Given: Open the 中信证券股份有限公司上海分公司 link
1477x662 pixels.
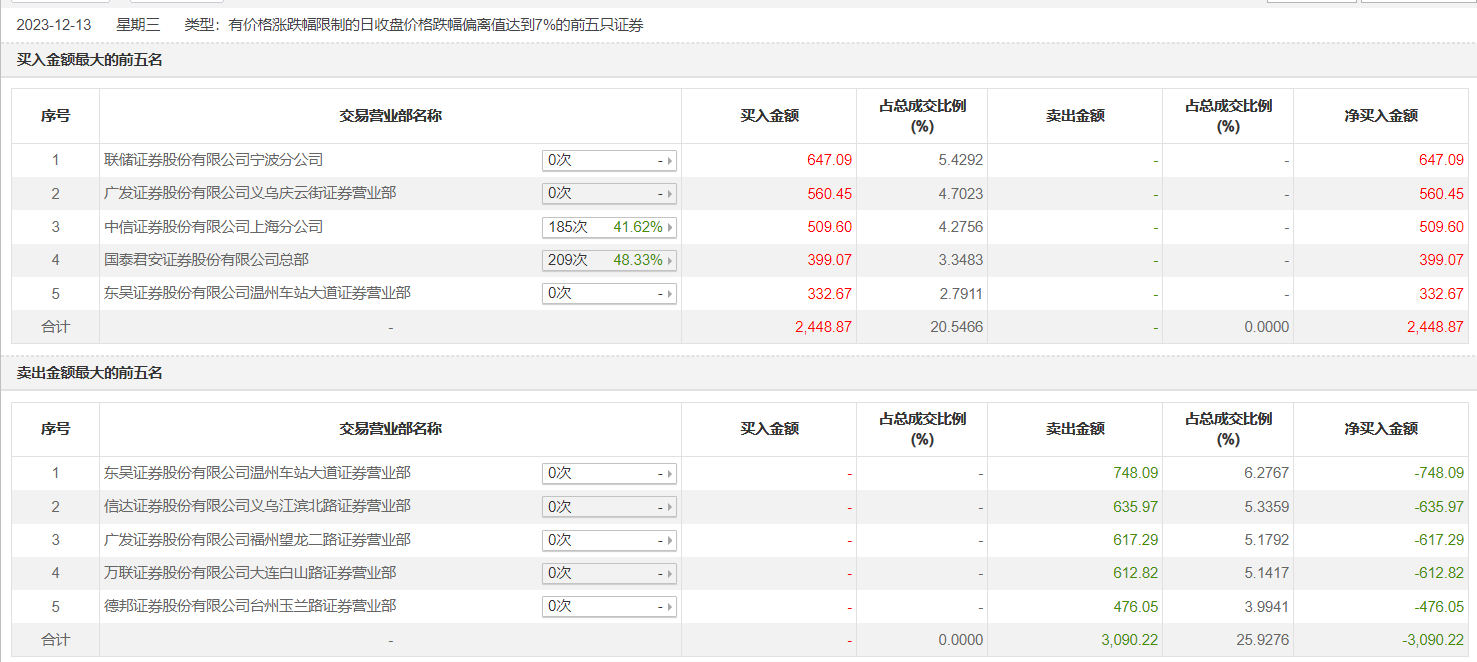Looking at the screenshot, I should (213, 227).
